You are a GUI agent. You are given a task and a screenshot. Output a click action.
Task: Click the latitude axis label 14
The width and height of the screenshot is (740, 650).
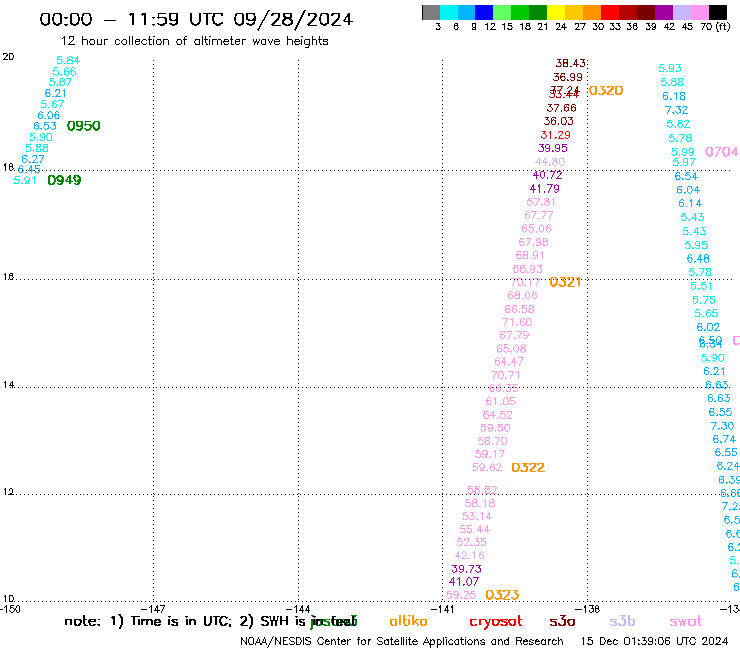[x=8, y=385]
